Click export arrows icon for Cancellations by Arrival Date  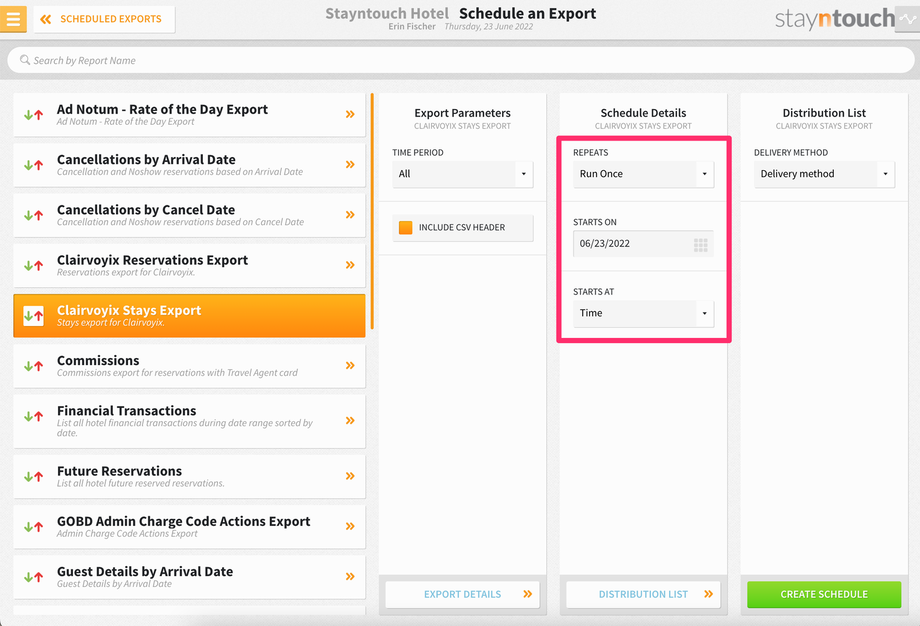33,165
